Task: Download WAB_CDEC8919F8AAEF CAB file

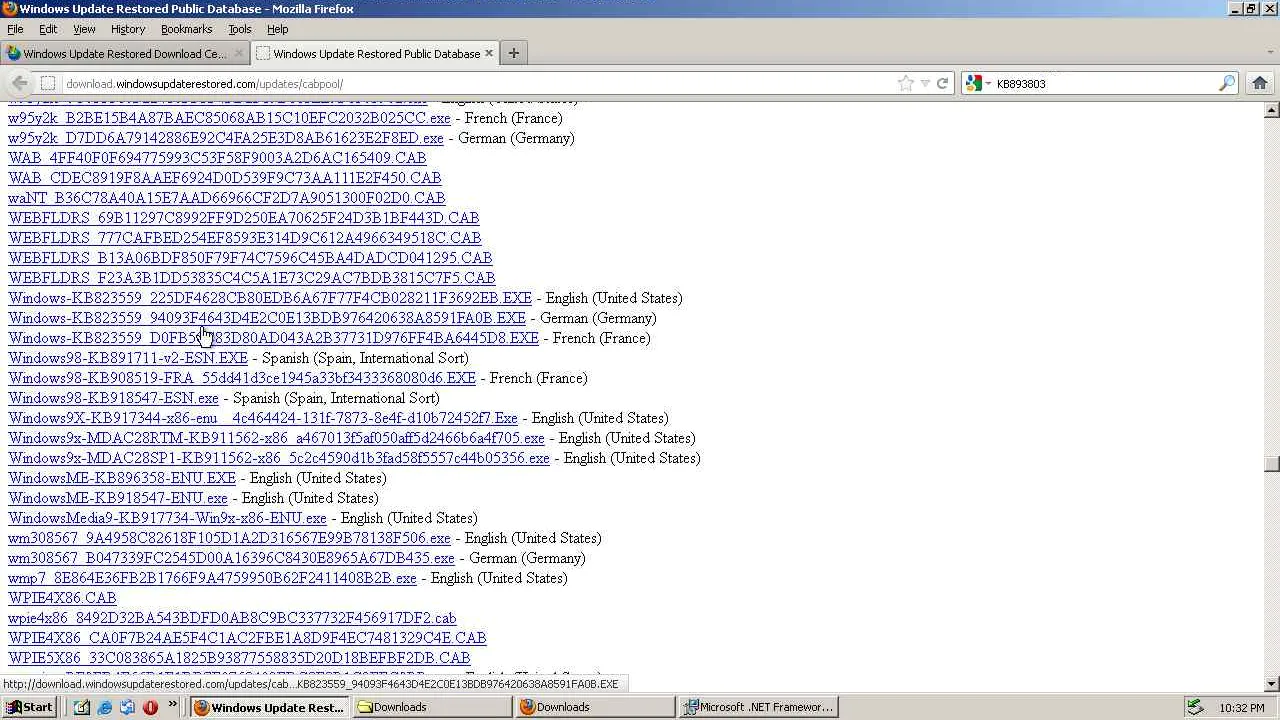Action: (x=225, y=178)
